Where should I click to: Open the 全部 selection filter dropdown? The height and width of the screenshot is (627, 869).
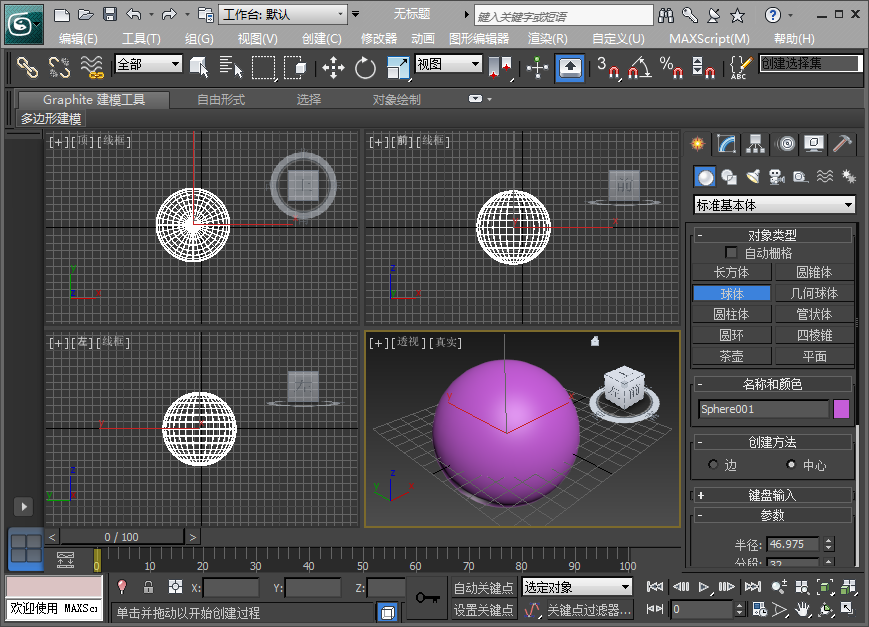pyautogui.click(x=149, y=64)
